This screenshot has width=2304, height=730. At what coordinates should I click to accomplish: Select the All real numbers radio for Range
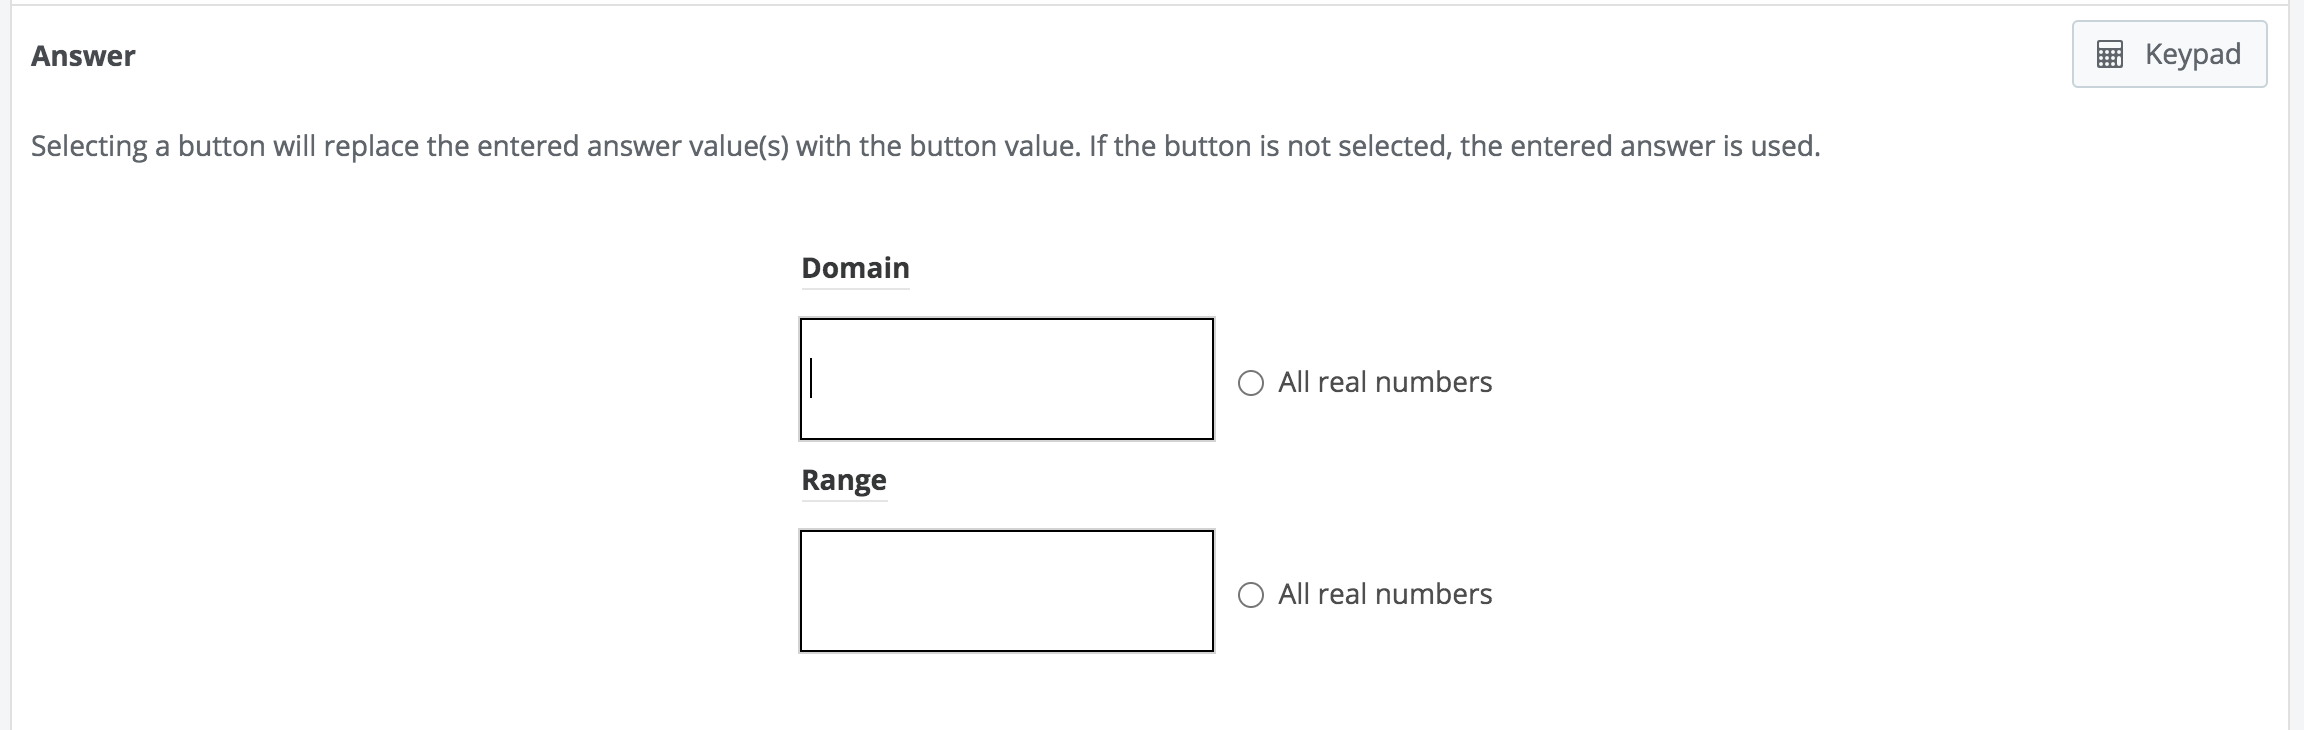(1252, 593)
